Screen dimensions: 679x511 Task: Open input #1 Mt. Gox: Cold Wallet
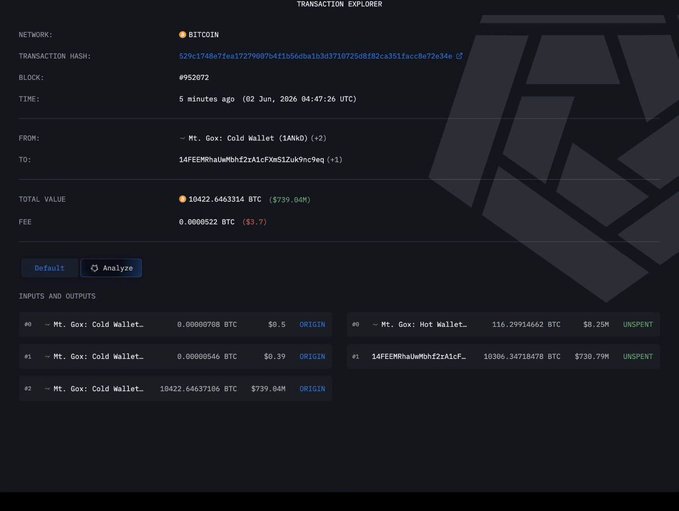tap(98, 356)
